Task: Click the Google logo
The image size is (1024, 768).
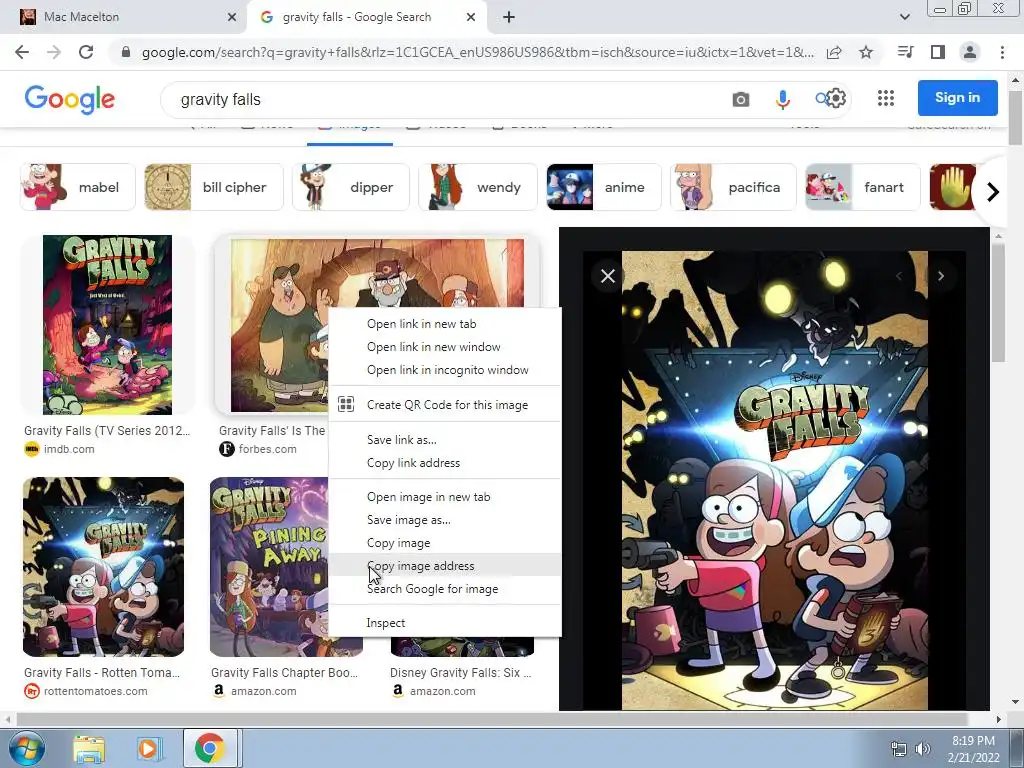Action: click(69, 99)
